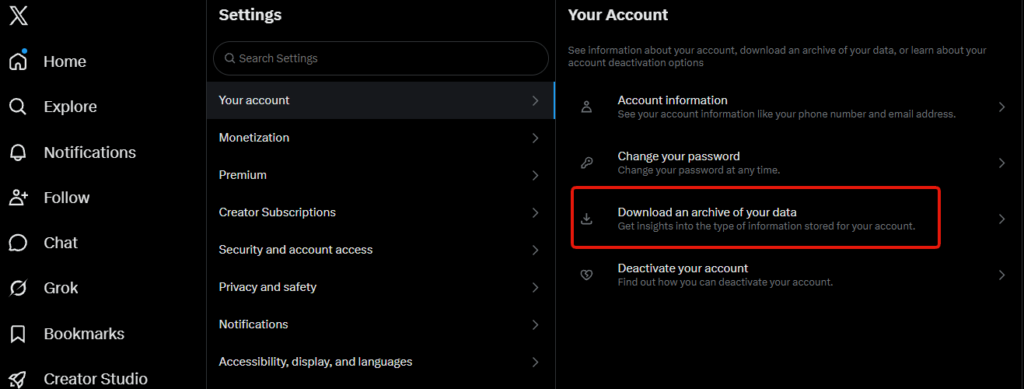This screenshot has height=389, width=1024.
Task: Click the Grok icon in sidebar
Action: [x=18, y=288]
